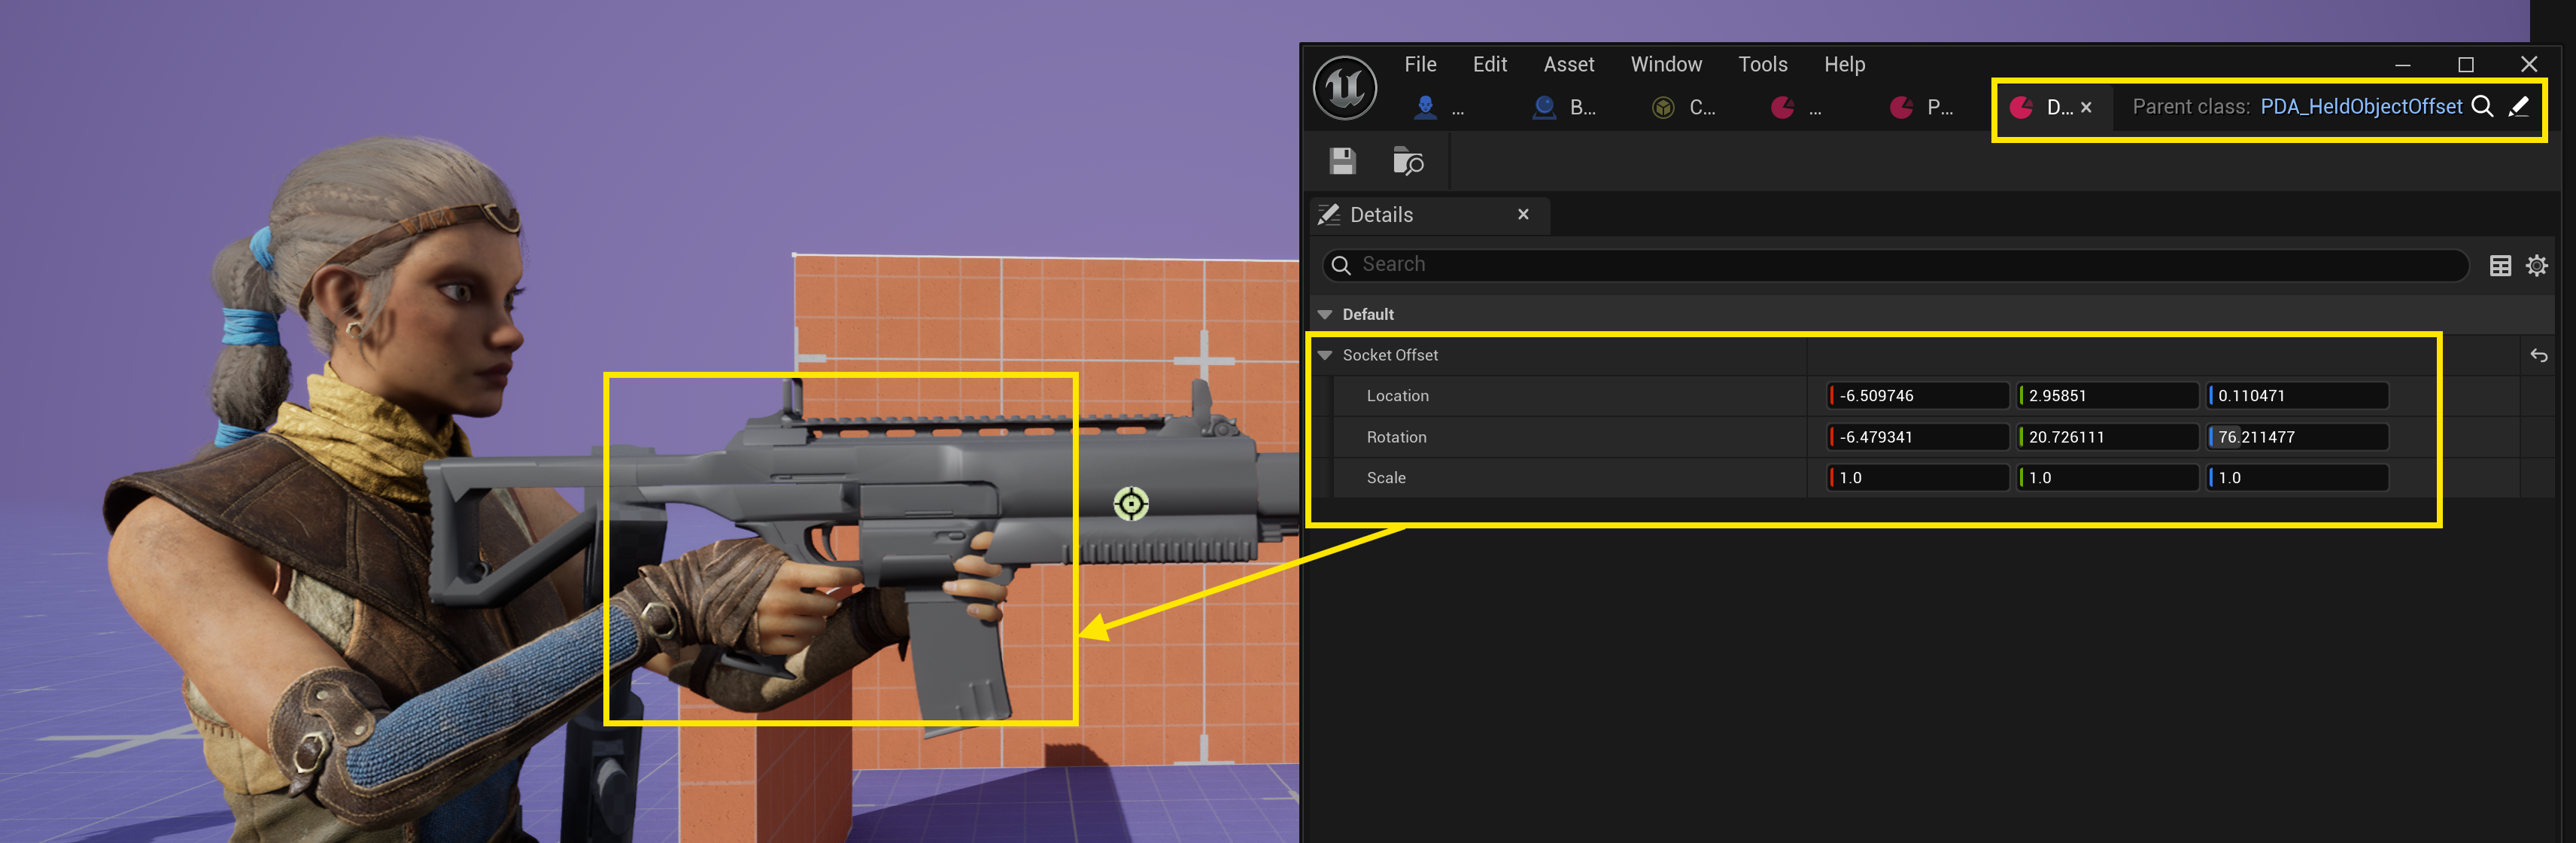Viewport: 2576px width, 843px height.
Task: Click the Unreal Engine logo
Action: [1344, 88]
